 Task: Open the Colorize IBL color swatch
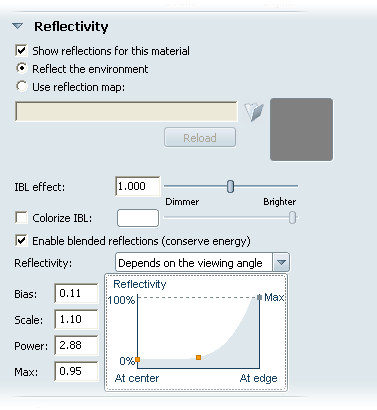(x=138, y=218)
